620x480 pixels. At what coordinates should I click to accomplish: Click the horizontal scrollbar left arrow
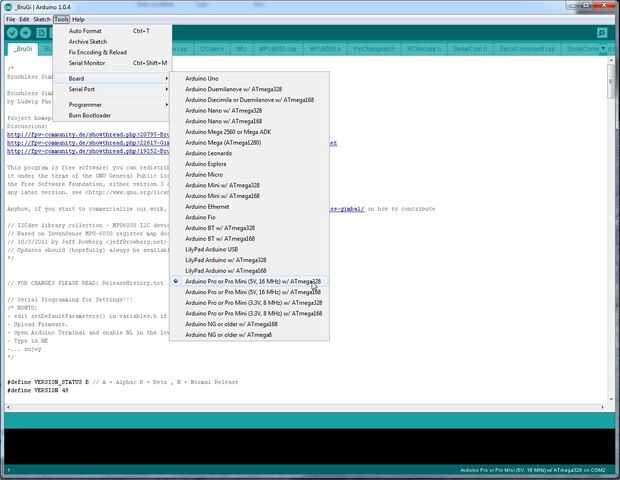9,406
